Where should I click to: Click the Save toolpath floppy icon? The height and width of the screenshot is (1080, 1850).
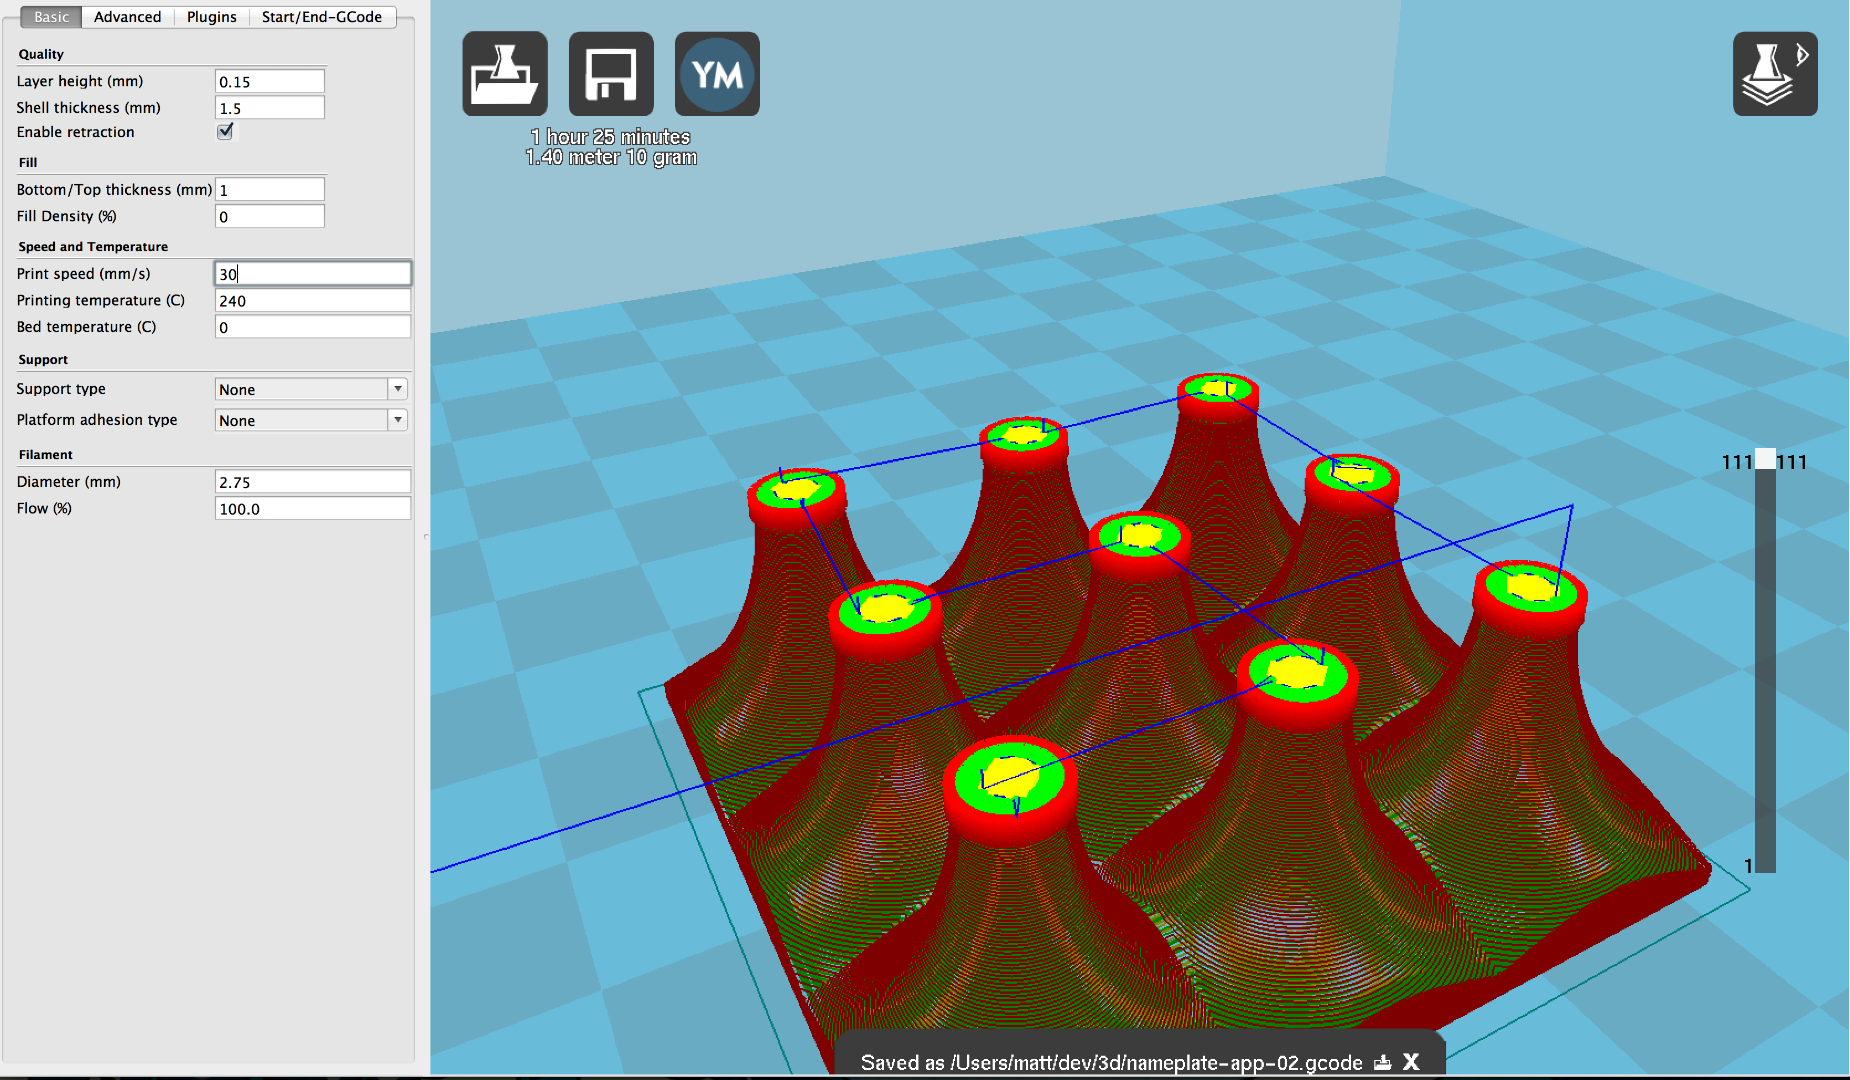[x=611, y=74]
